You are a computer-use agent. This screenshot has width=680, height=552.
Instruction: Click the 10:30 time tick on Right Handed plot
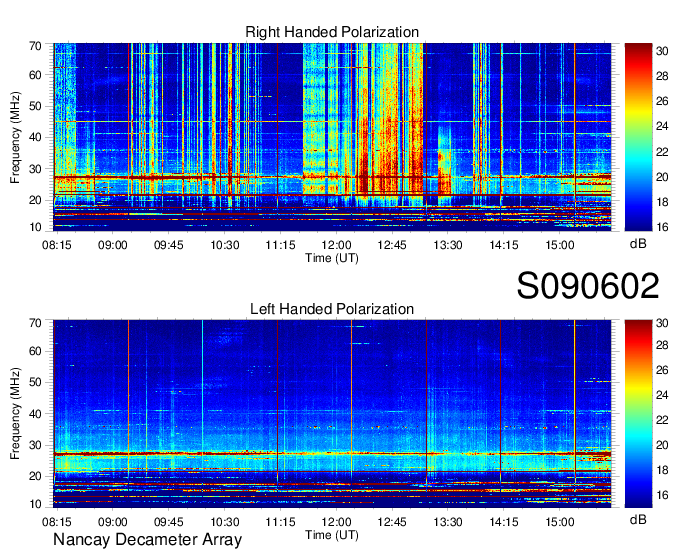coord(225,245)
